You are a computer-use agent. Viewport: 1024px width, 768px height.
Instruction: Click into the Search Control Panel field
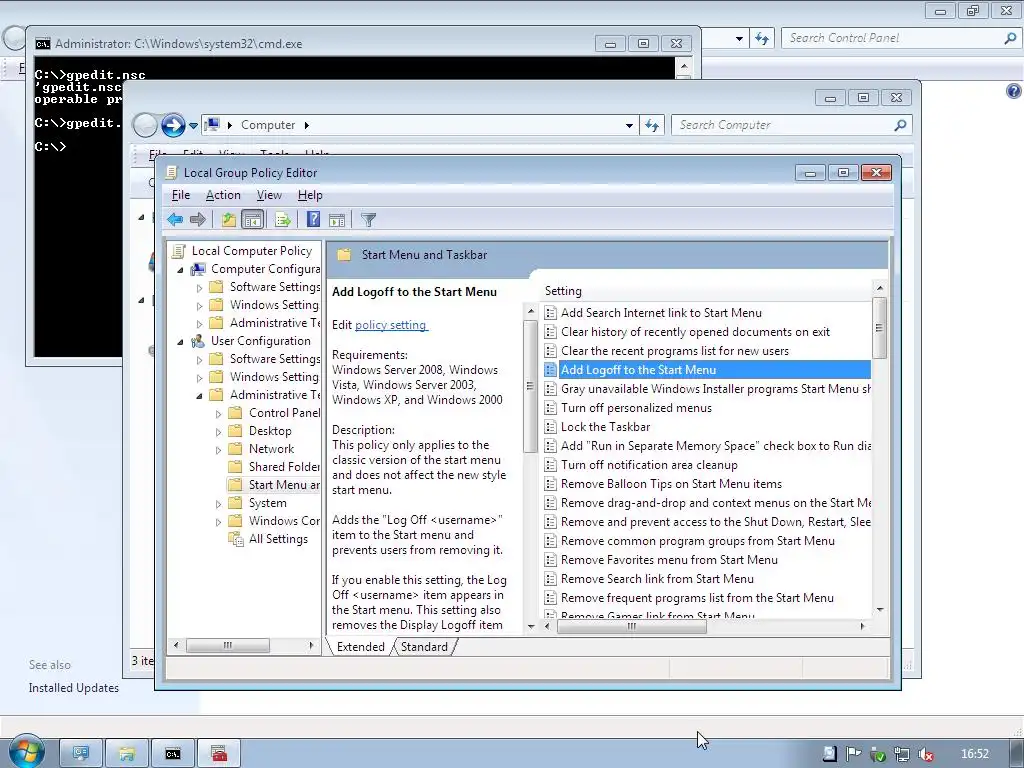[893, 39]
